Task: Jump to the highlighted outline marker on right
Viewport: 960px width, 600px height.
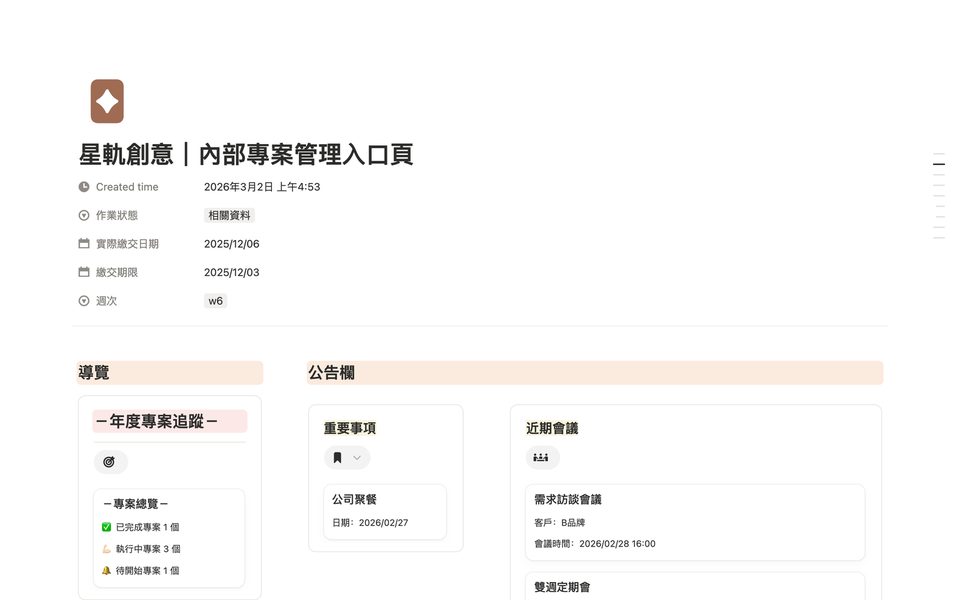Action: coord(939,164)
